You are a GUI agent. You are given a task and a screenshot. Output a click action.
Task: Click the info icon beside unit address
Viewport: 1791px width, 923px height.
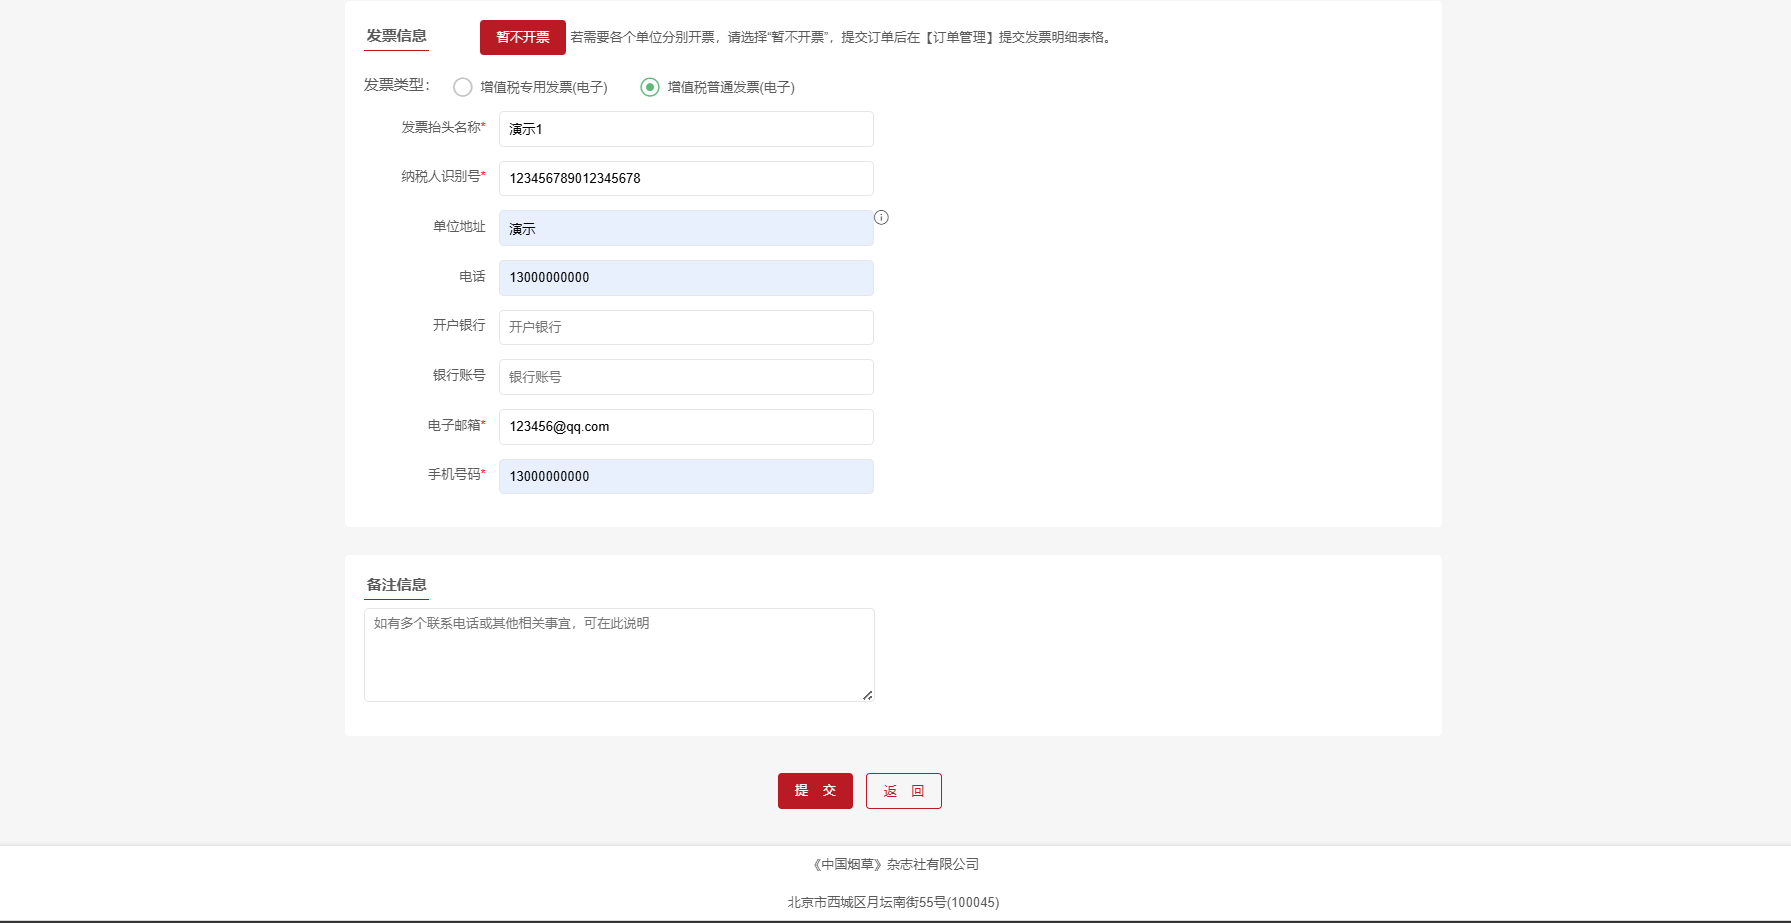click(x=881, y=218)
